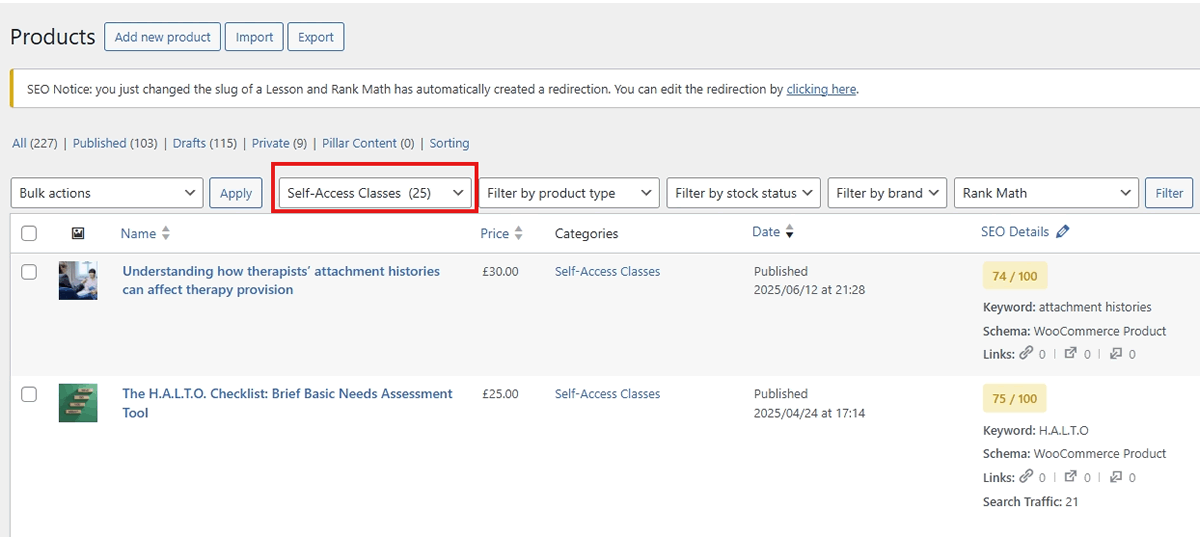
Task: Click thumbnail of H.A.L.T.O. Checklist product
Action: [x=78, y=403]
